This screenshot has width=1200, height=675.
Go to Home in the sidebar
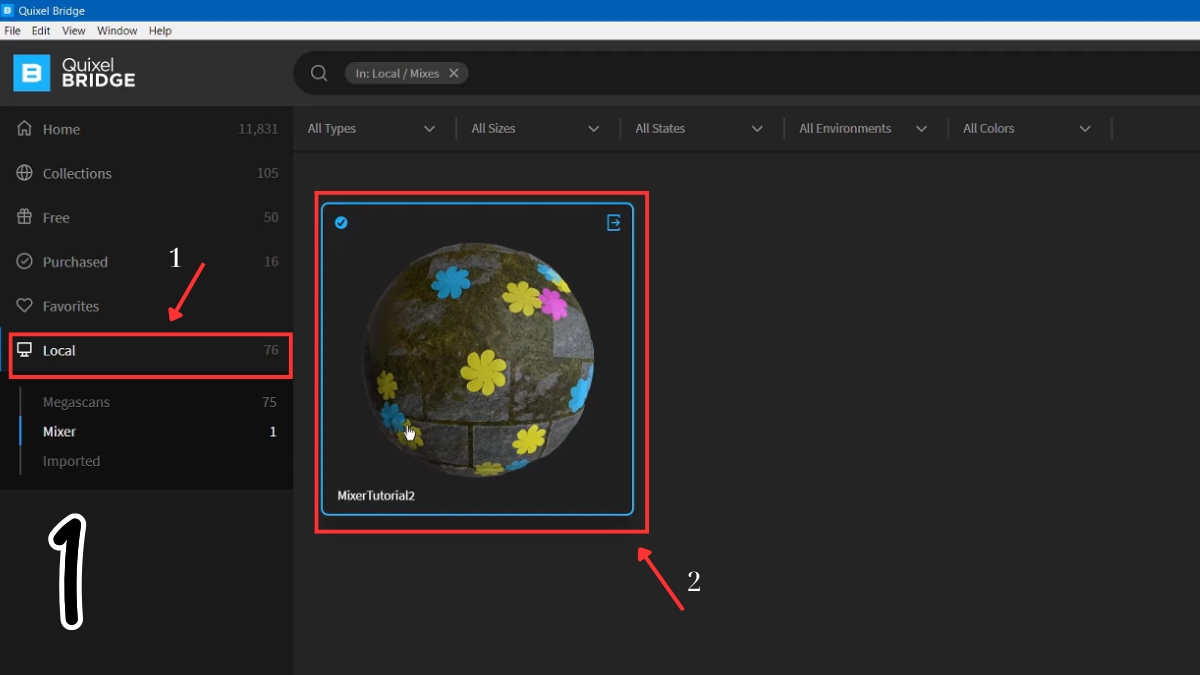click(x=146, y=129)
